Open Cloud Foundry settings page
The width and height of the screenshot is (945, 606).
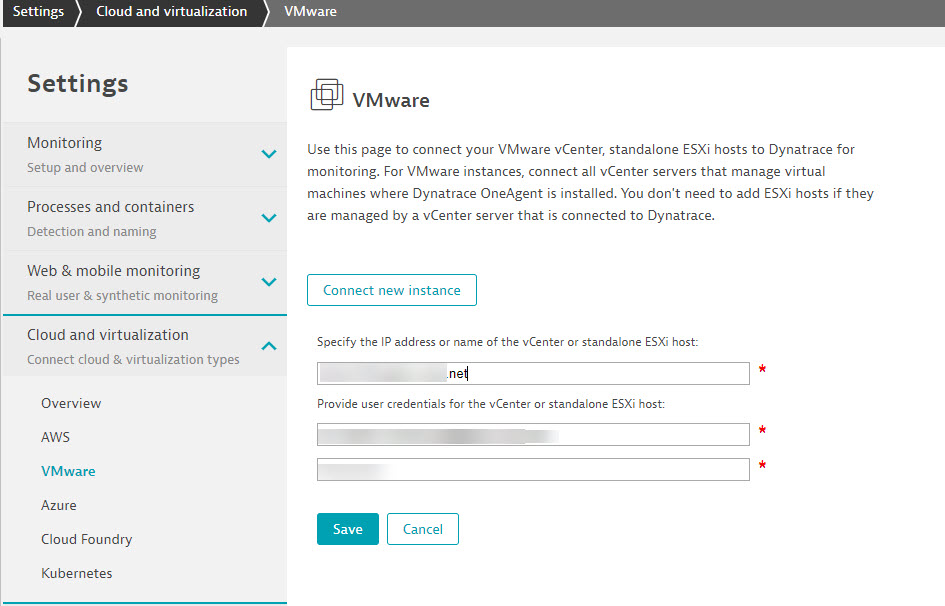pos(86,539)
